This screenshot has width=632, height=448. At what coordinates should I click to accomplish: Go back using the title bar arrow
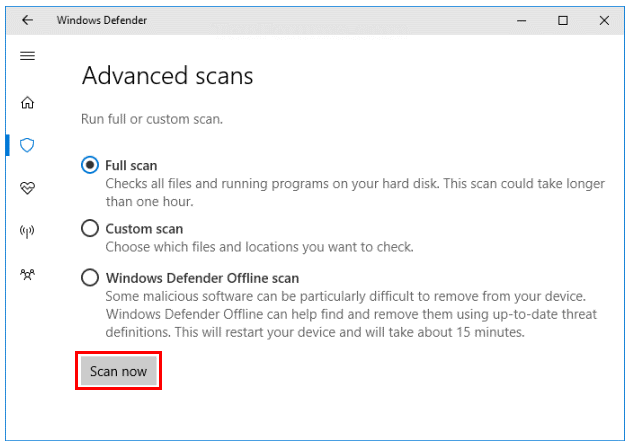(27, 20)
